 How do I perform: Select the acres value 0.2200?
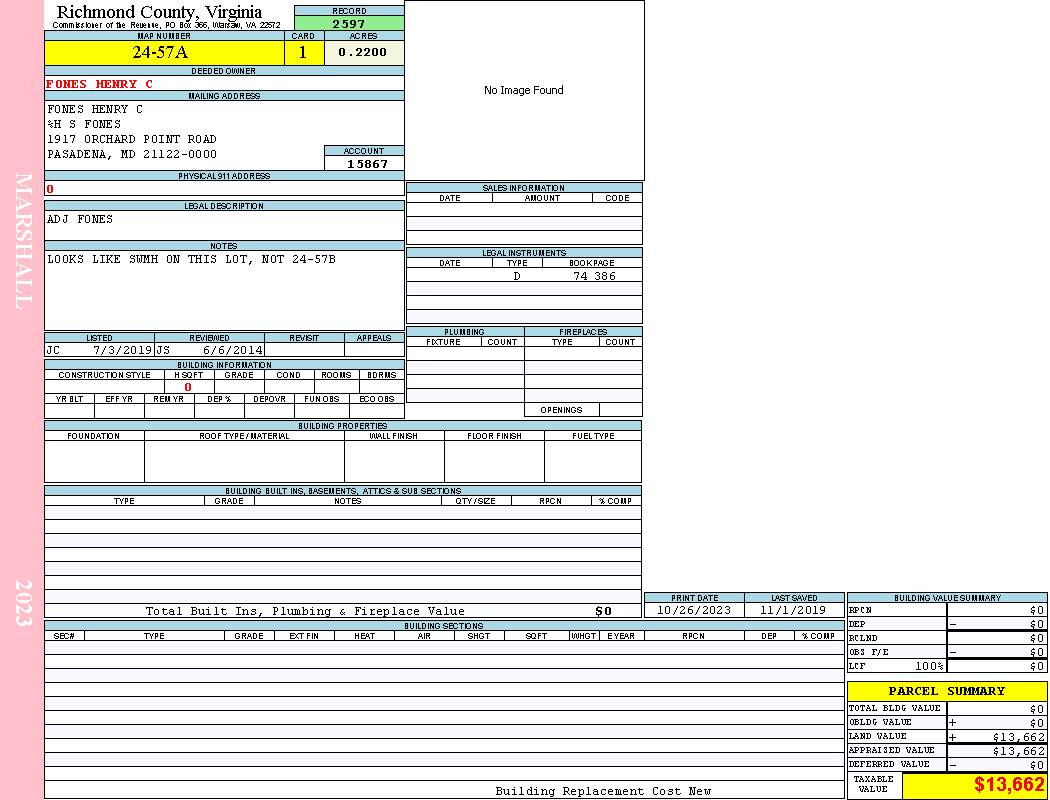(363, 53)
